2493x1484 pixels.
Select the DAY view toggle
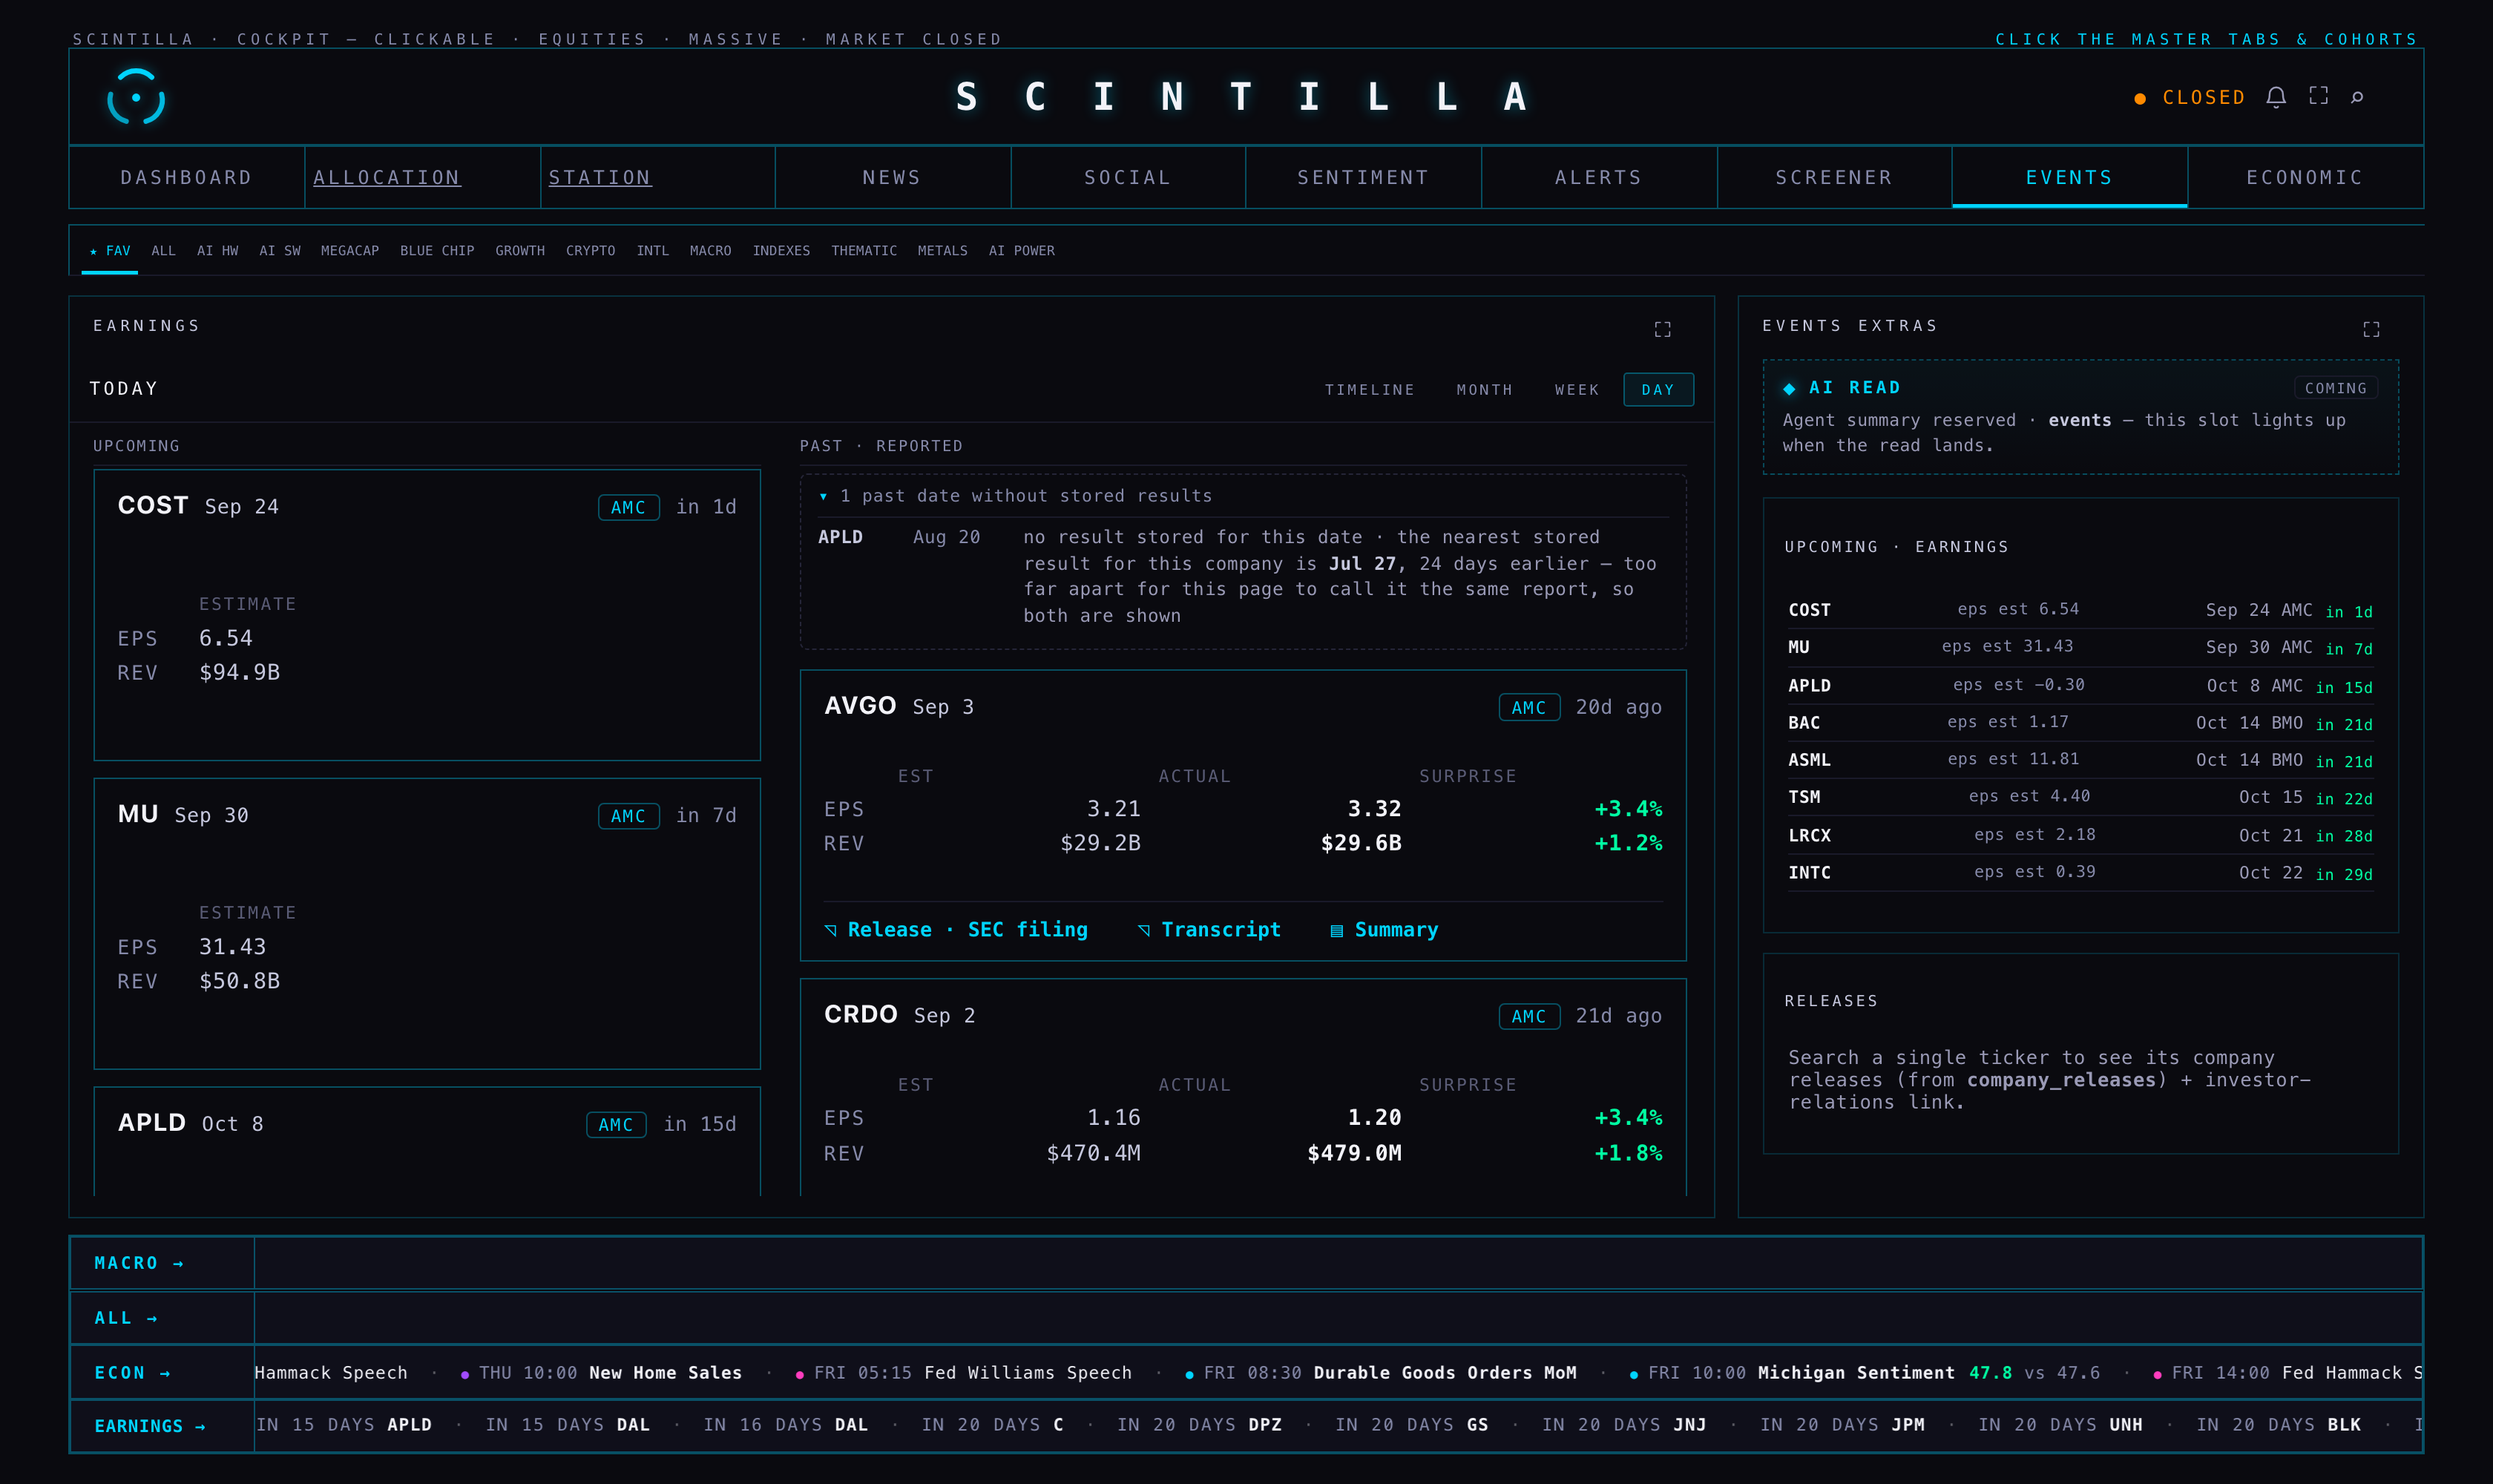(x=1658, y=390)
